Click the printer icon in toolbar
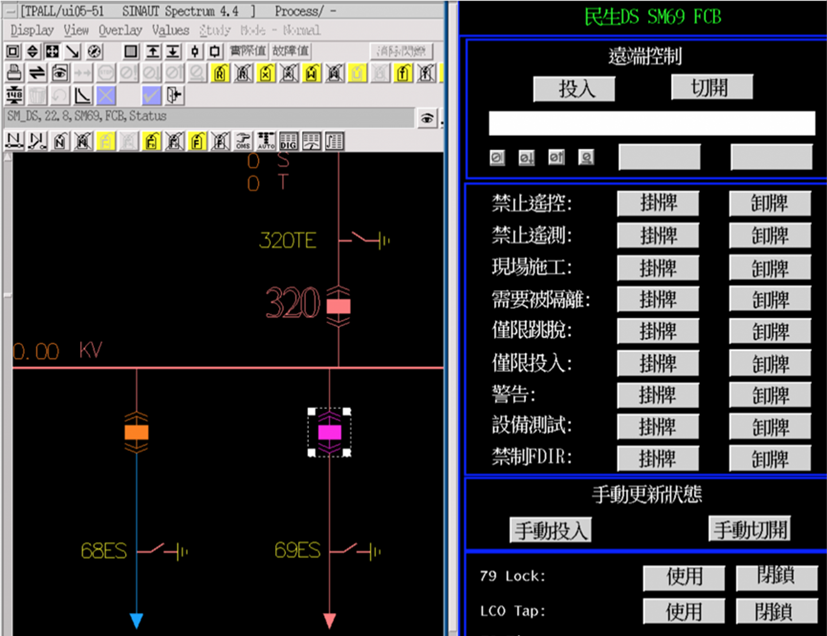Image resolution: width=827 pixels, height=636 pixels. pyautogui.click(x=15, y=73)
